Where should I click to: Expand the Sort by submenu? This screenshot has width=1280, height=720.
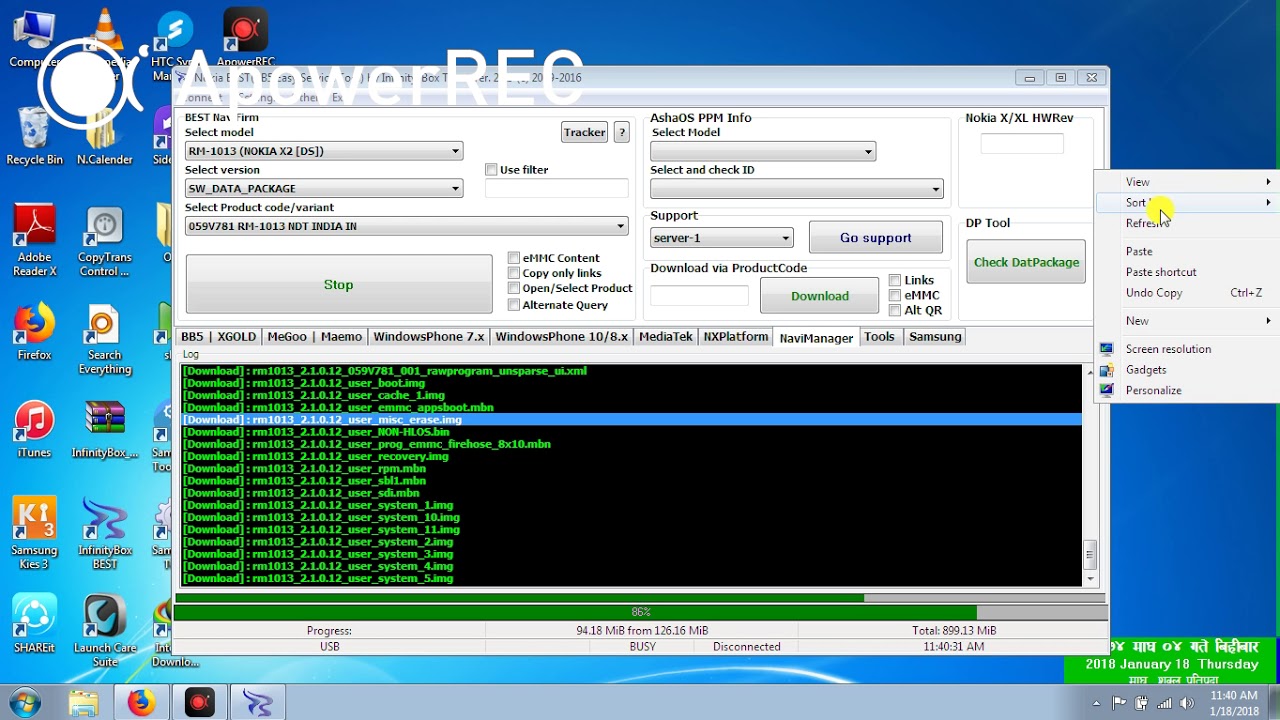click(x=1187, y=202)
